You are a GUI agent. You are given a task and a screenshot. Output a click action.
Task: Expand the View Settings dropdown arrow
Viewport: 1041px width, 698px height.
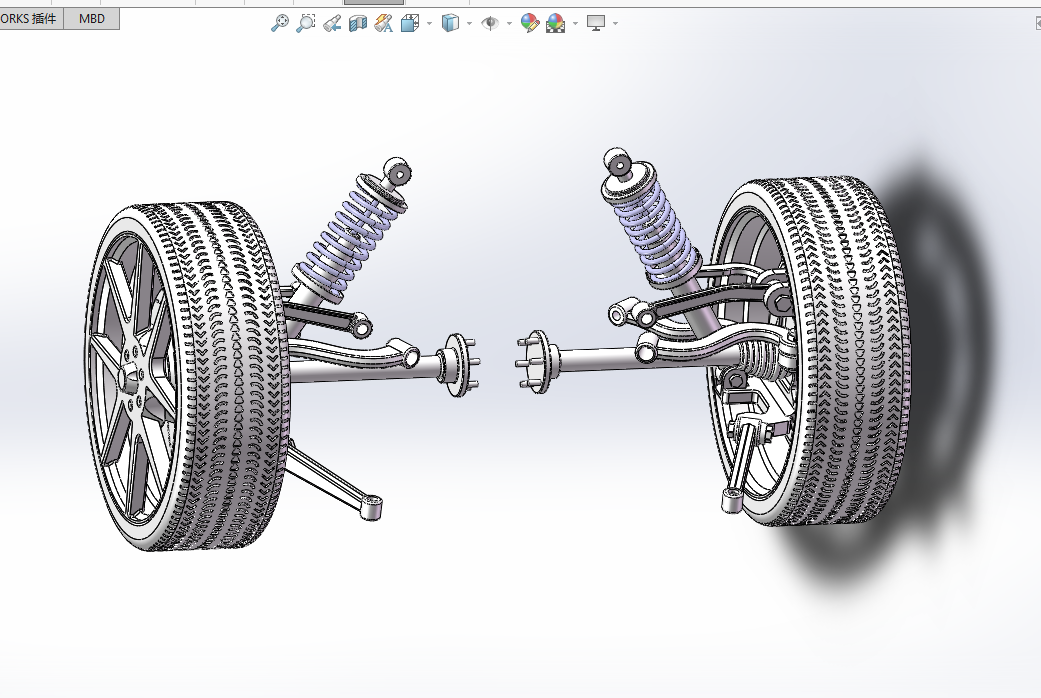tap(615, 24)
